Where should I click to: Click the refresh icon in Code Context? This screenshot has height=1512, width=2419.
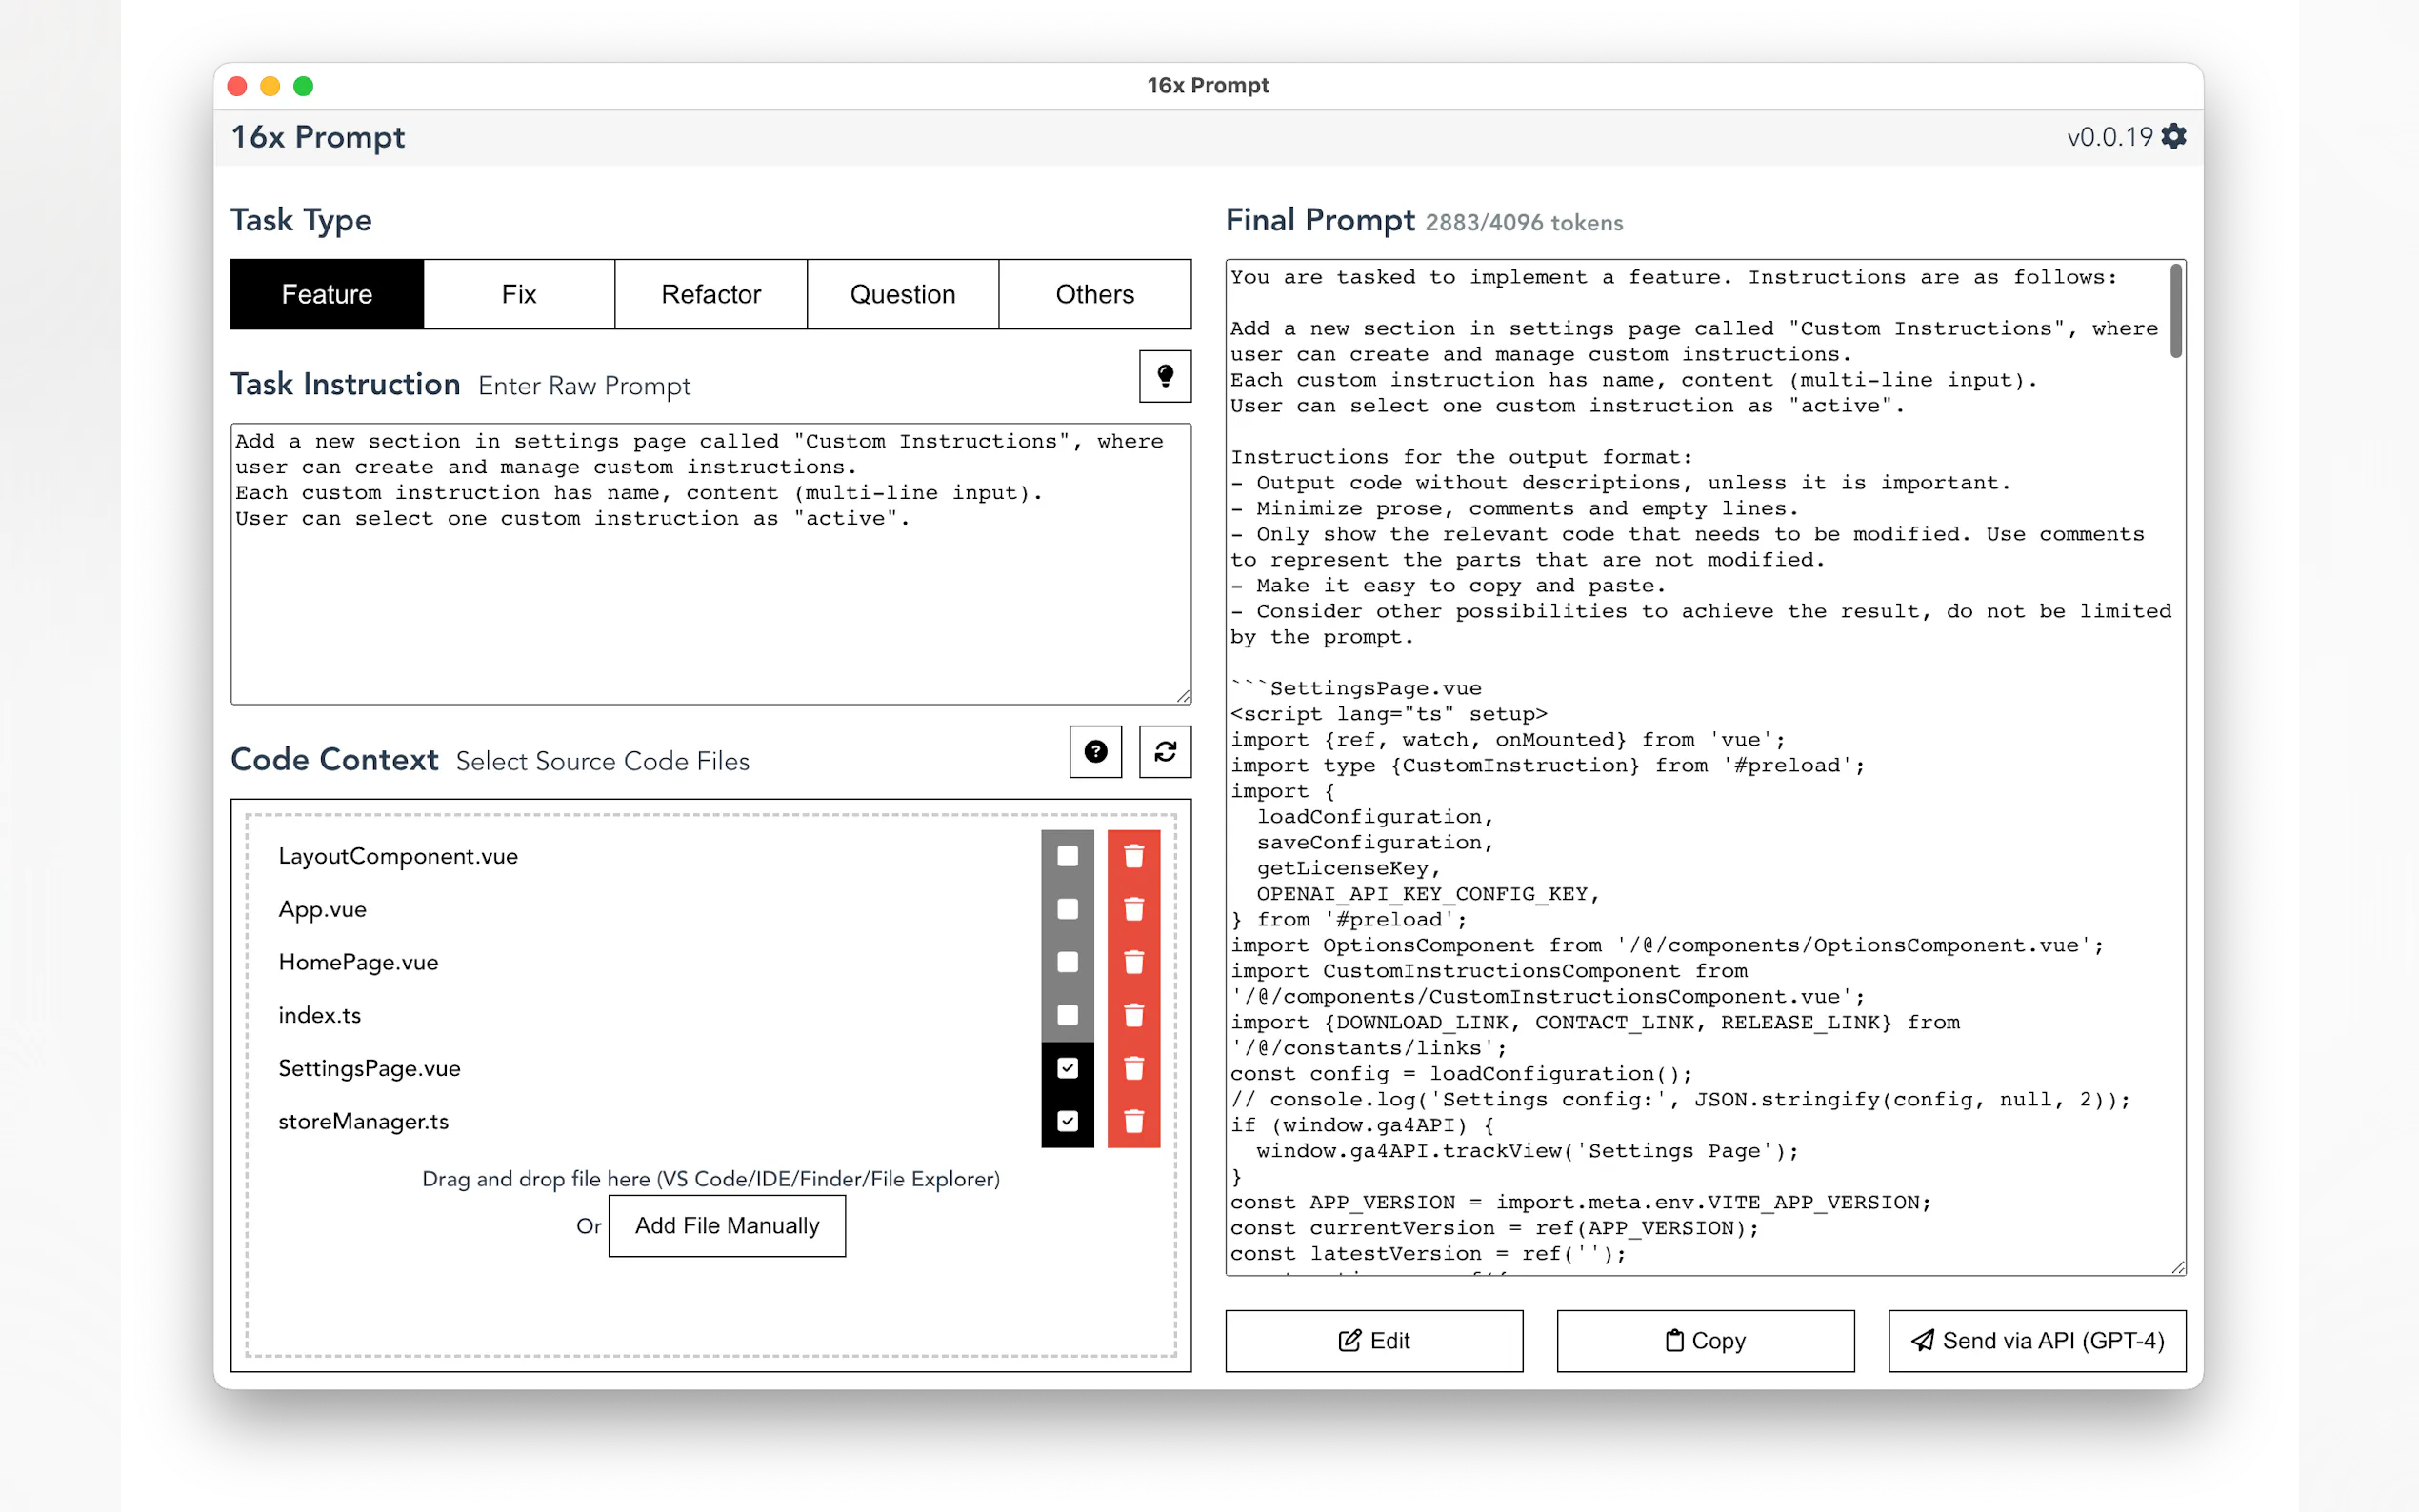1164,751
